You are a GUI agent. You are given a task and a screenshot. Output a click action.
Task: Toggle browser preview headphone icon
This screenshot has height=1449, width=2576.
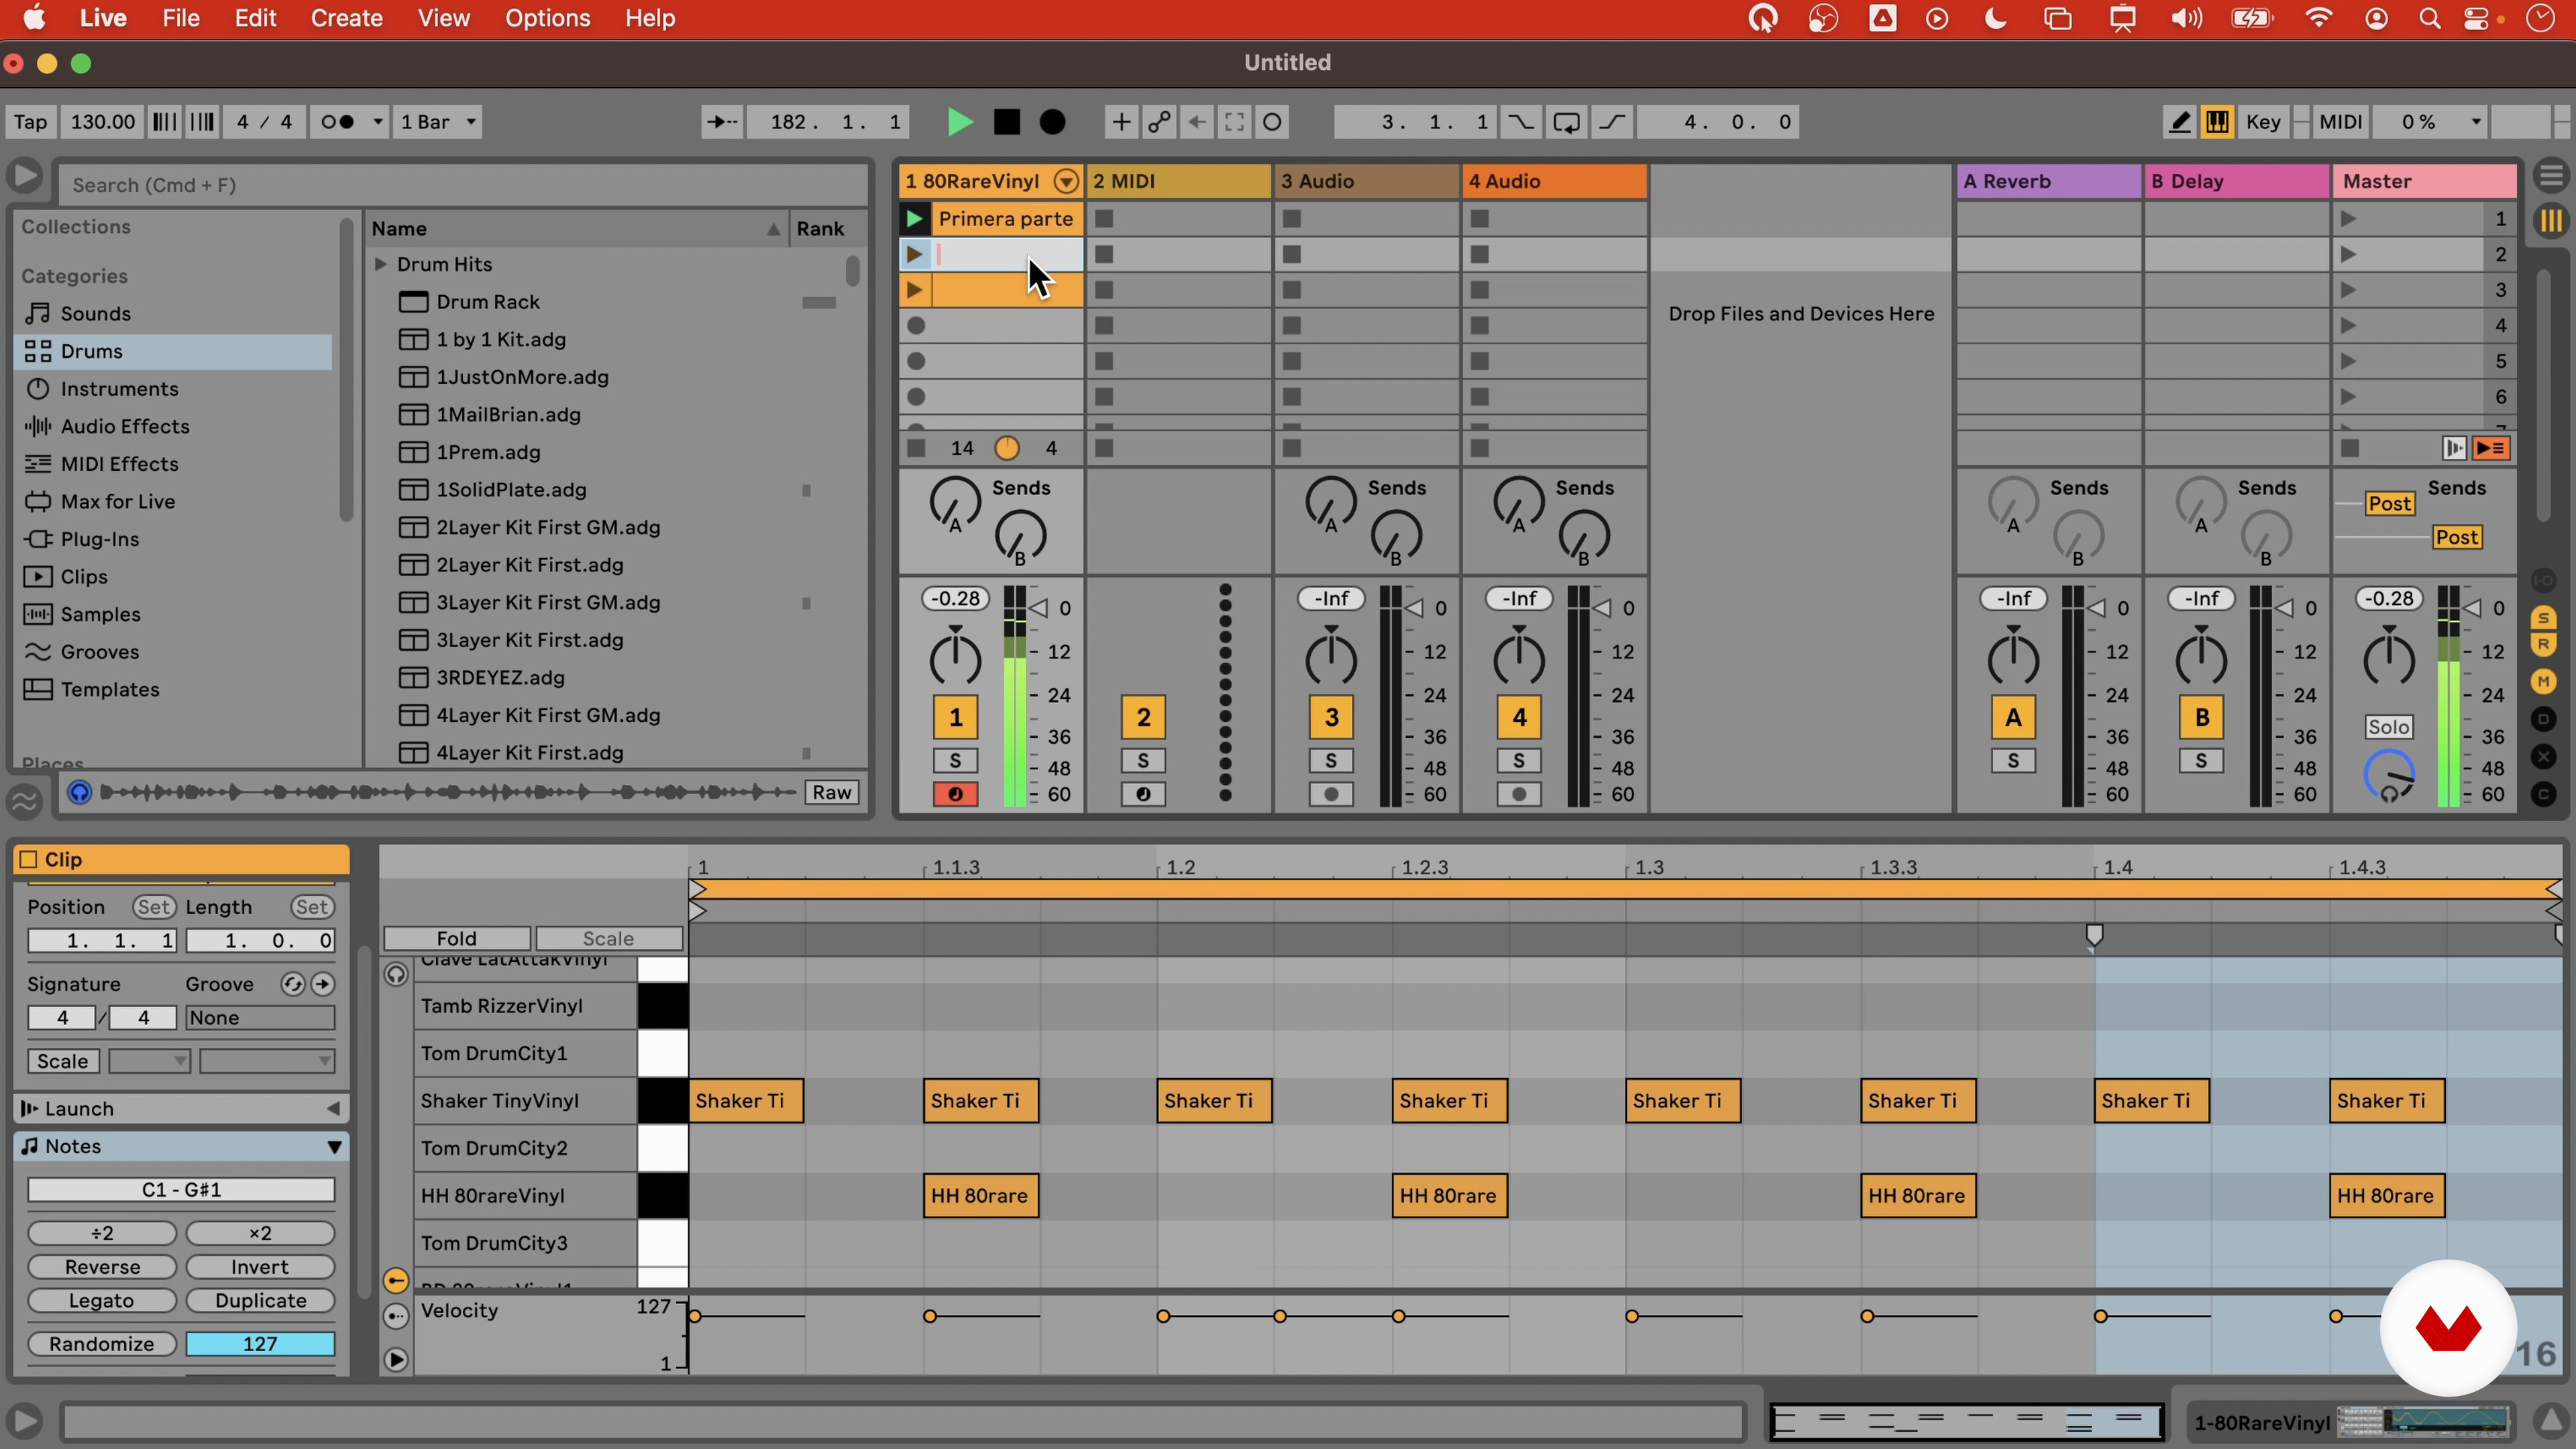coord(79,793)
